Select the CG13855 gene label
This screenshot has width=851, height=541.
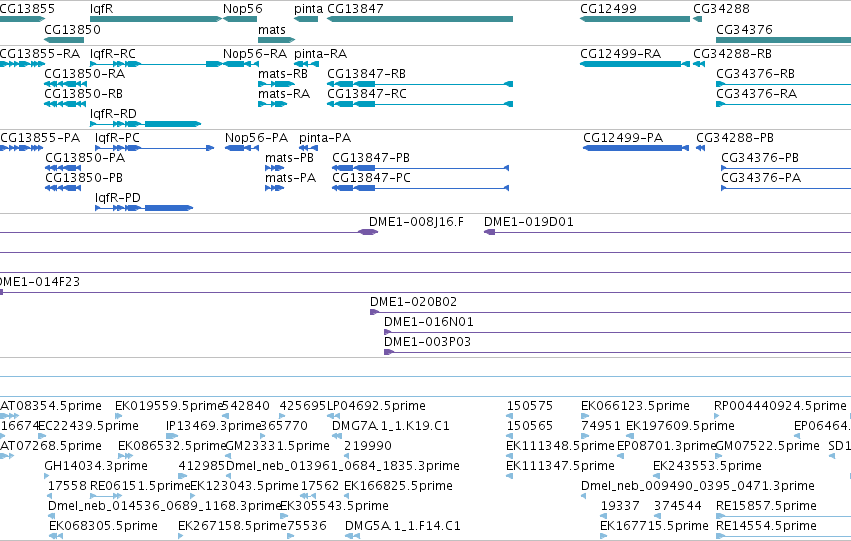(27, 9)
